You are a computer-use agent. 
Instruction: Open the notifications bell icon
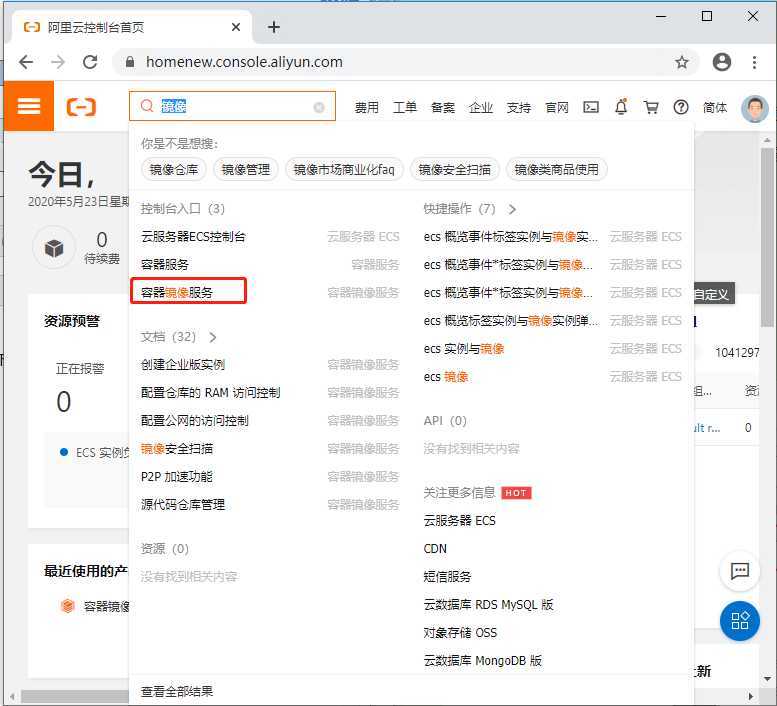pos(621,107)
